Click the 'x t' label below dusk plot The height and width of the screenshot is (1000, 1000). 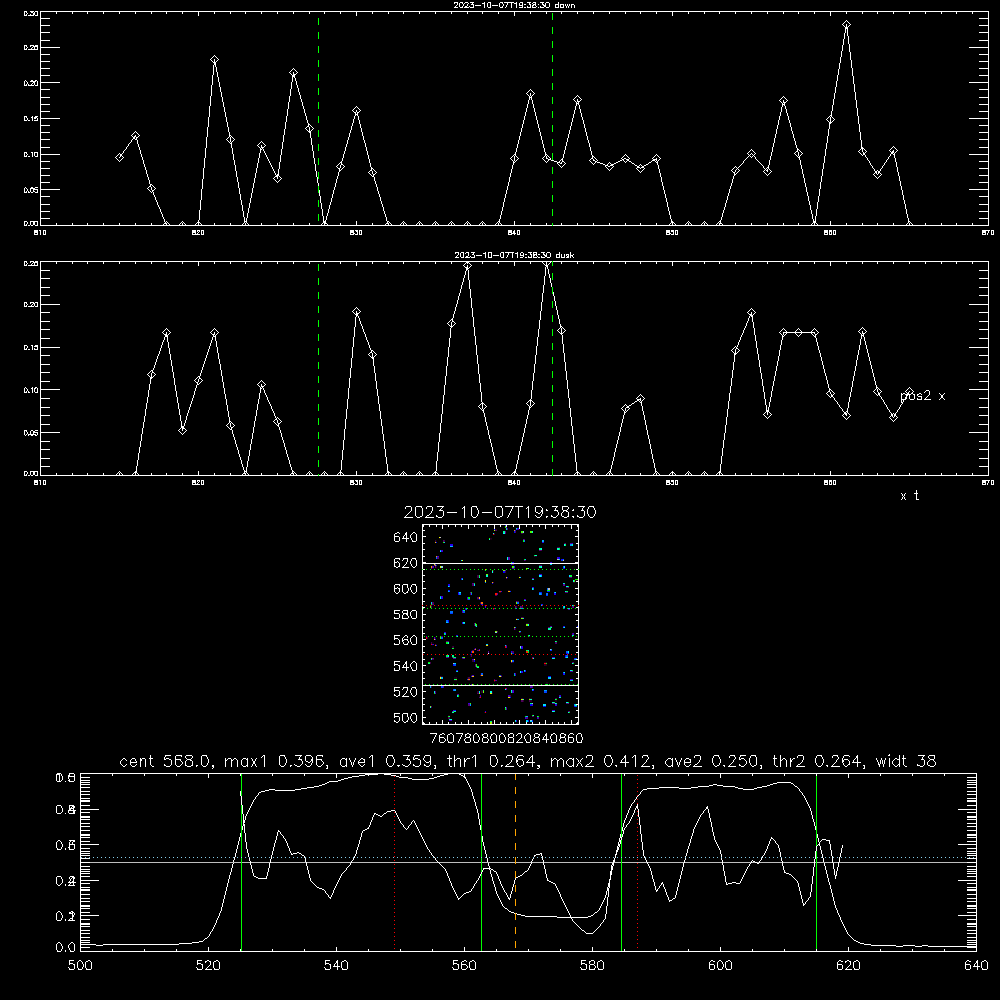click(x=909, y=496)
